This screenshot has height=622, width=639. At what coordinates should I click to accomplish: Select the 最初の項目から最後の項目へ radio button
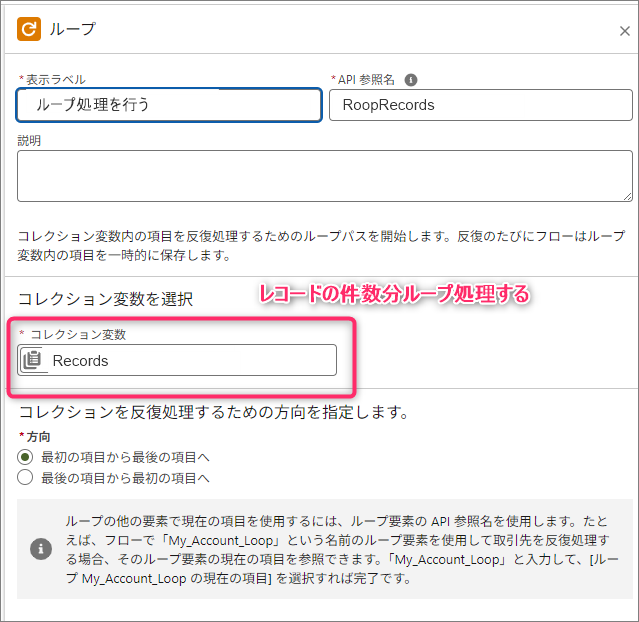tap(26, 457)
